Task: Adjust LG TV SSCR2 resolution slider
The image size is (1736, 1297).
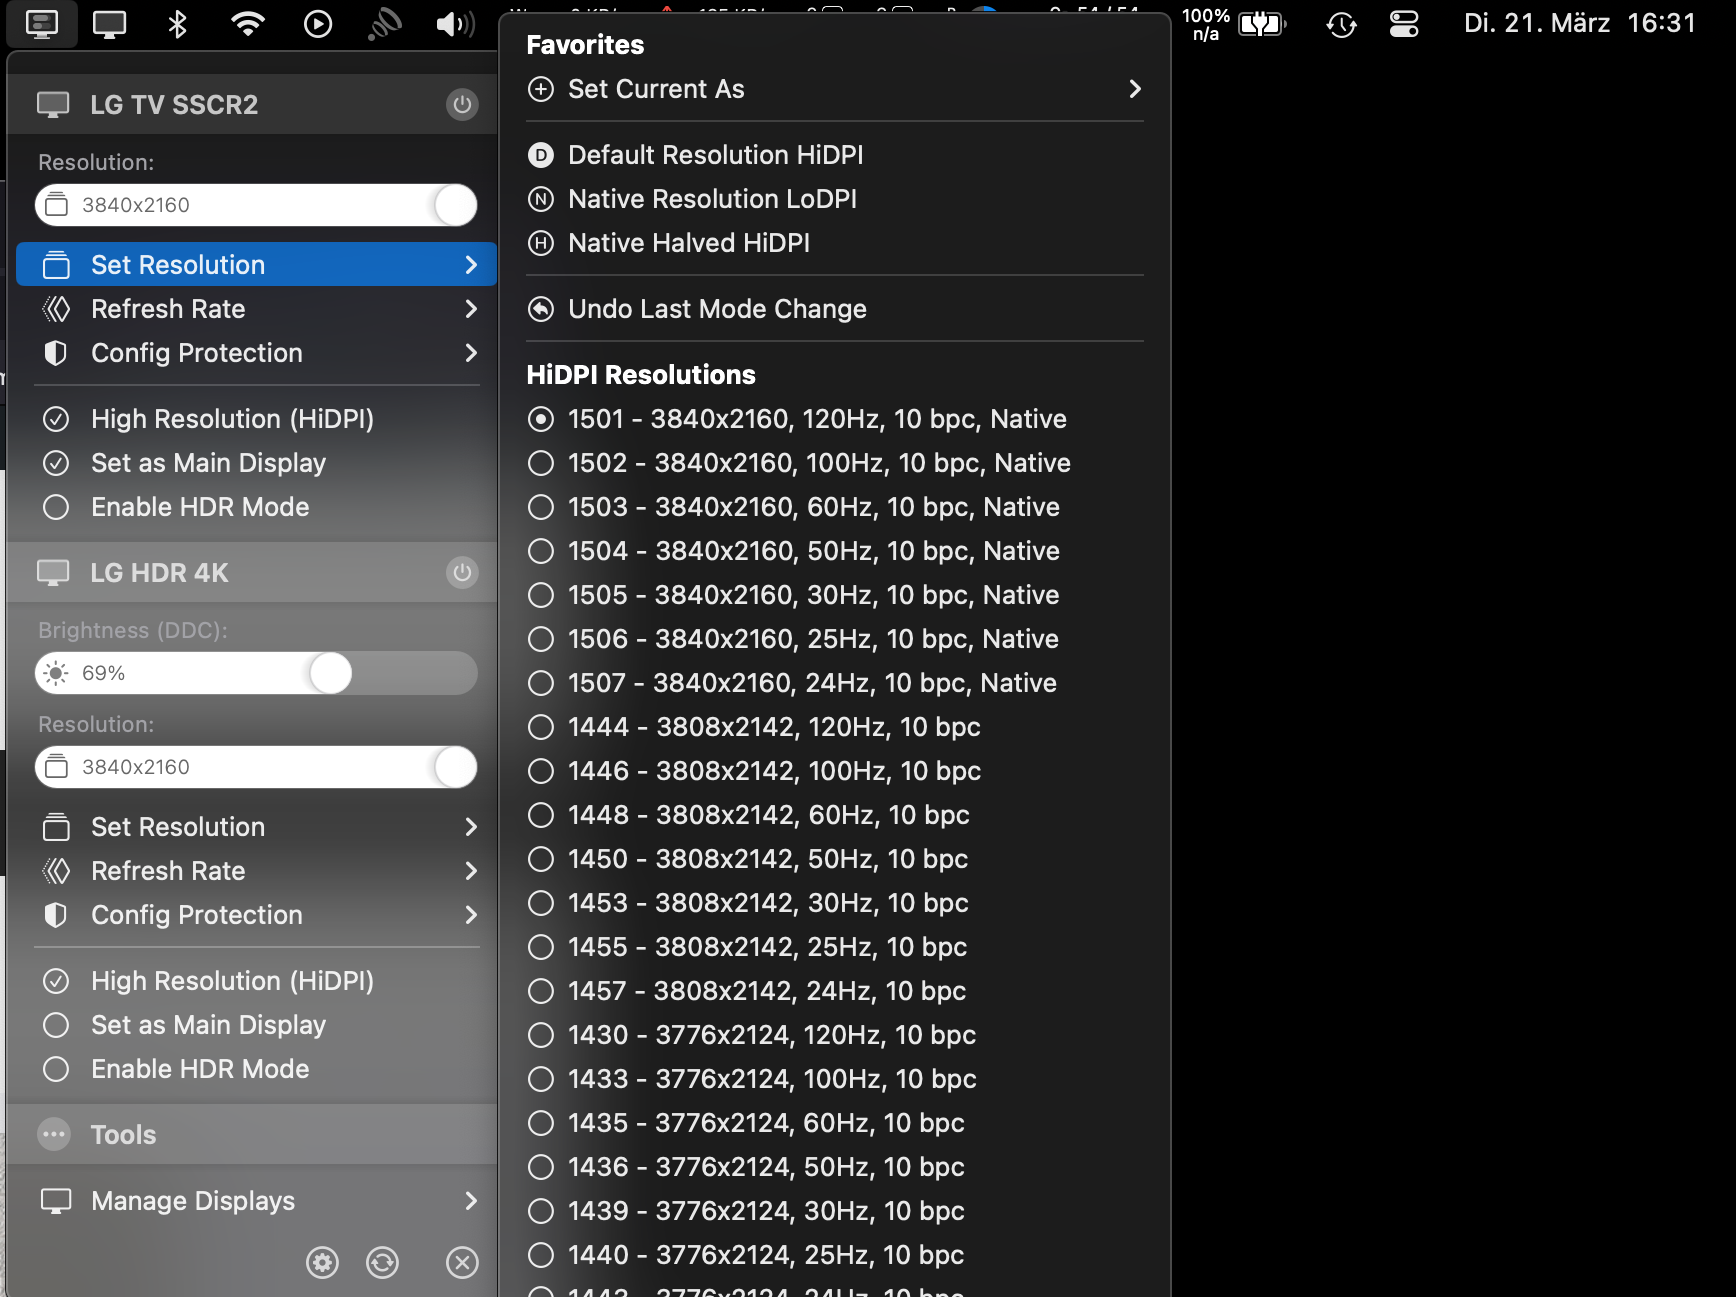Action: pos(256,205)
